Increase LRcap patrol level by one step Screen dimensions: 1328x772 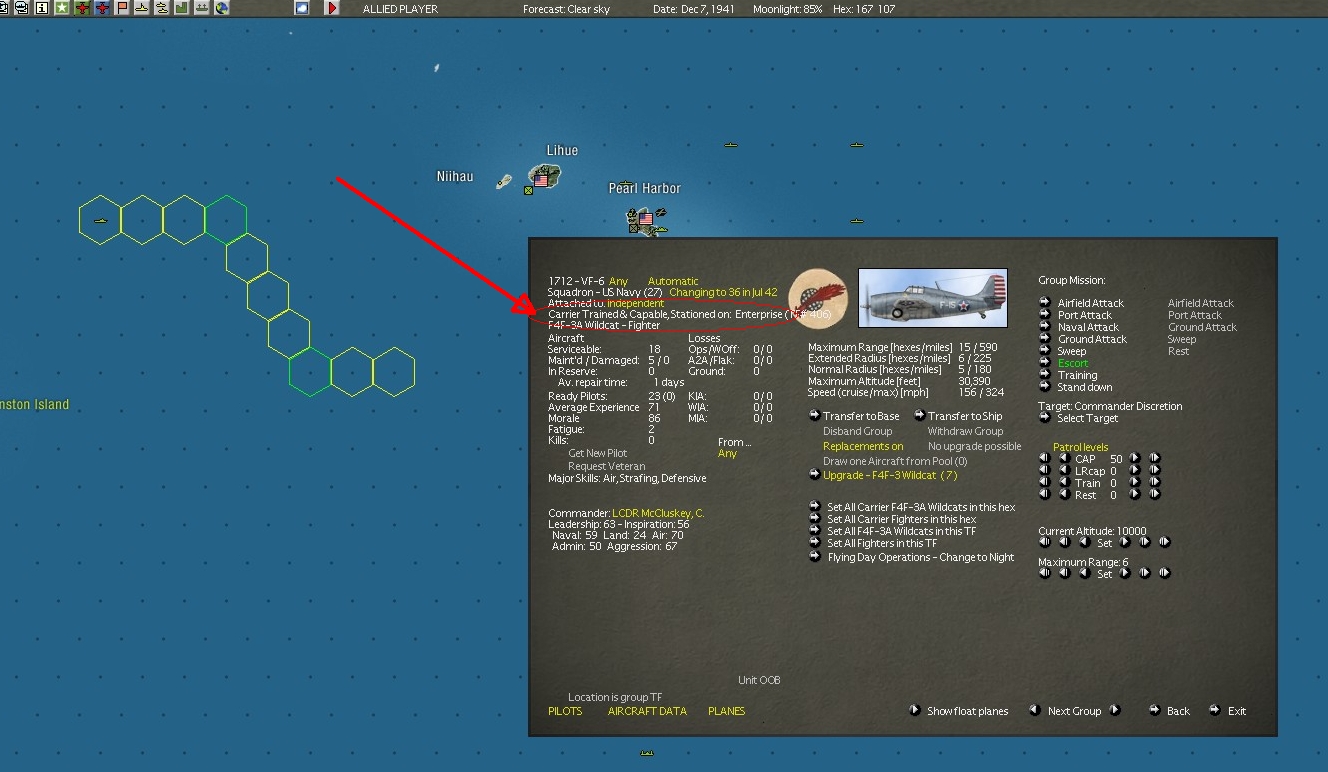click(x=1135, y=470)
